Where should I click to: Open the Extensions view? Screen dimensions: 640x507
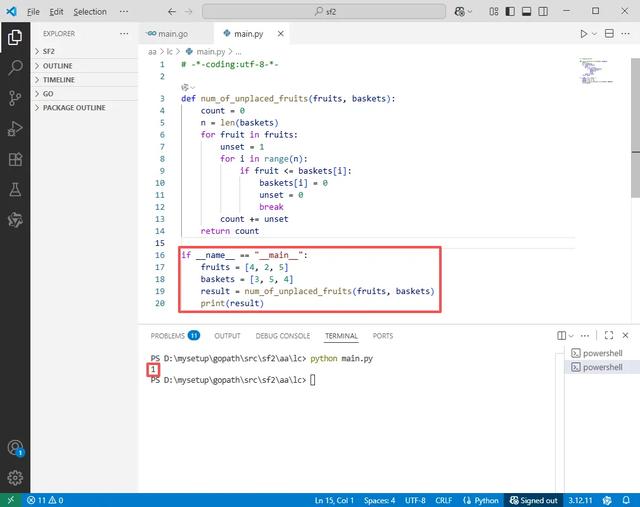[x=15, y=159]
